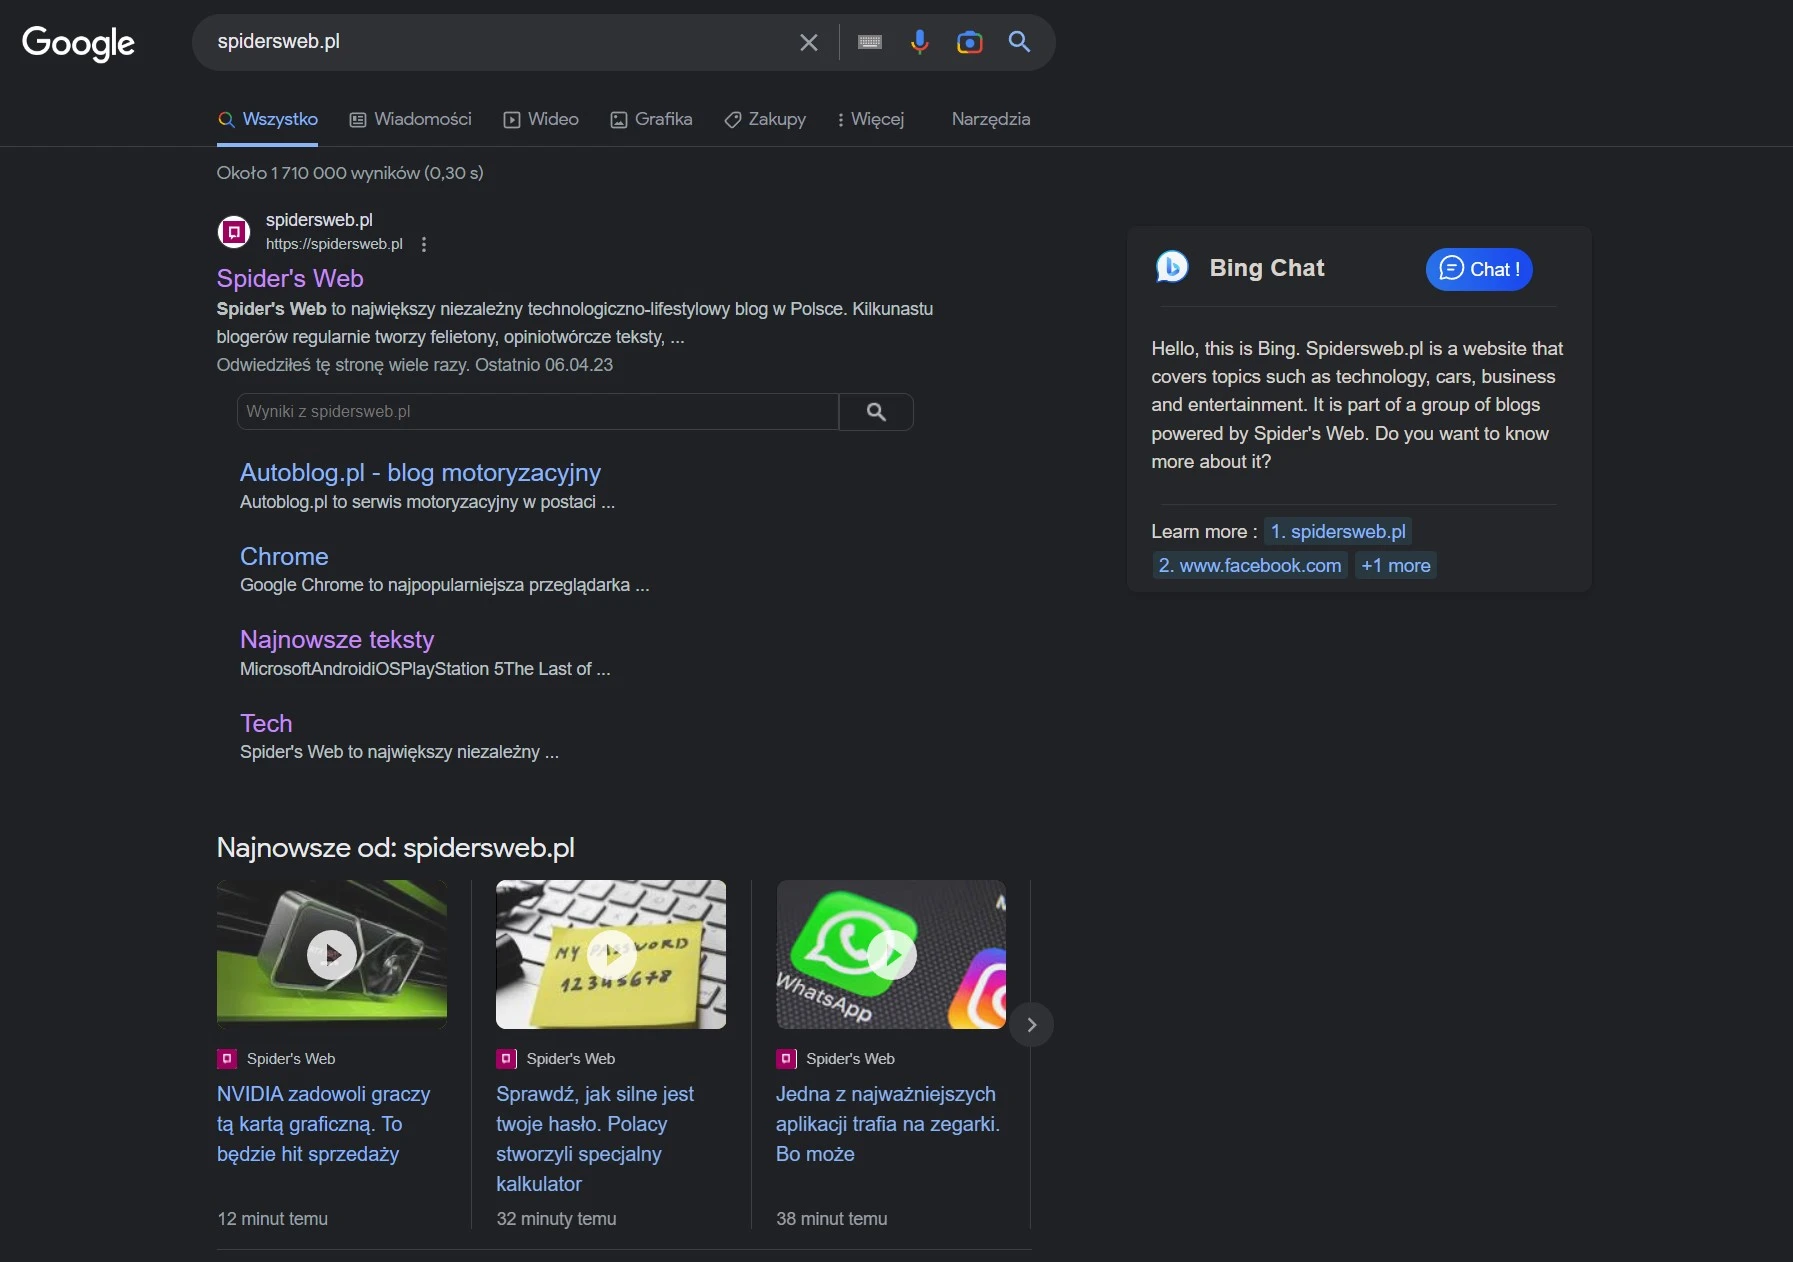This screenshot has width=1793, height=1262.
Task: Click the 12 minut temu timestamp
Action: pyautogui.click(x=273, y=1219)
